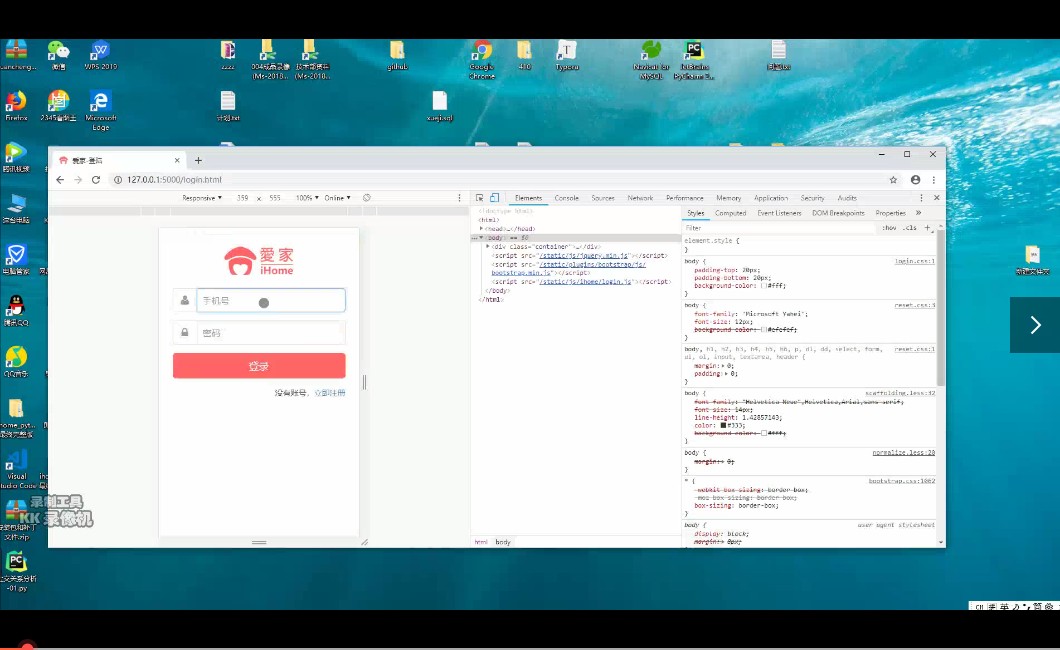Expand the div container node
Viewport: 1060px width, 650px height.
pyautogui.click(x=488, y=247)
